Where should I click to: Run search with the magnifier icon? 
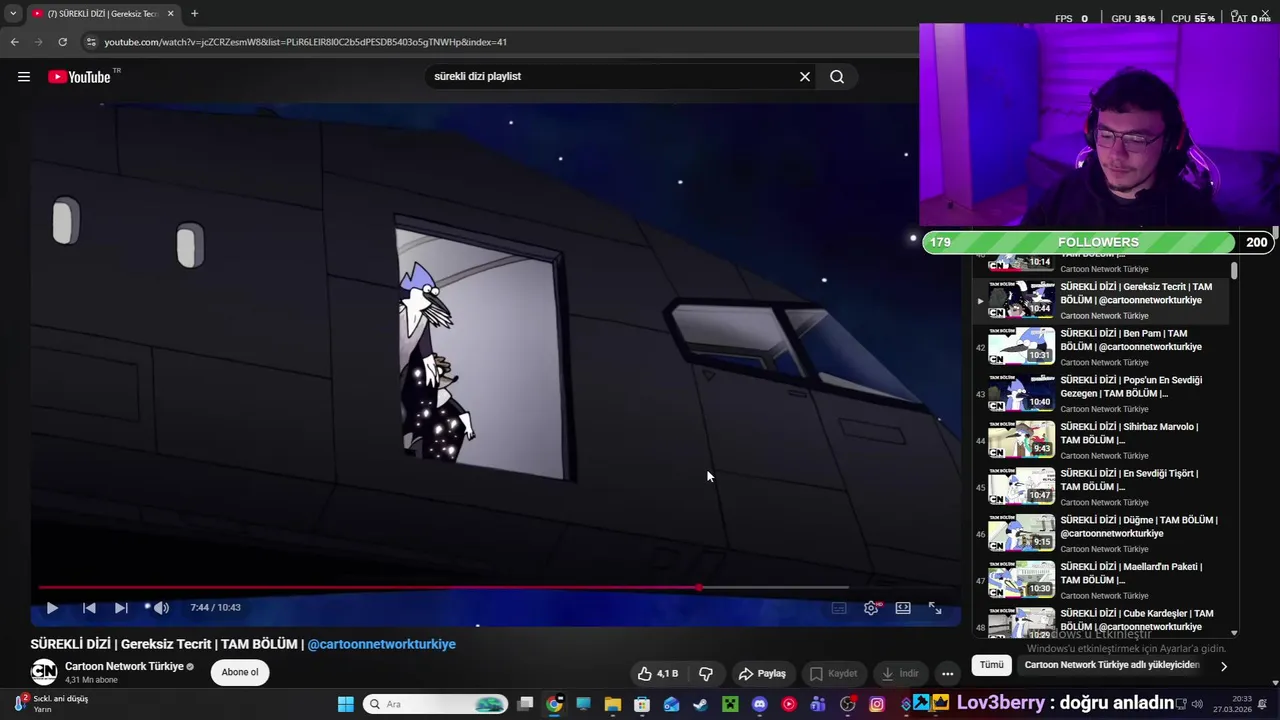point(837,76)
